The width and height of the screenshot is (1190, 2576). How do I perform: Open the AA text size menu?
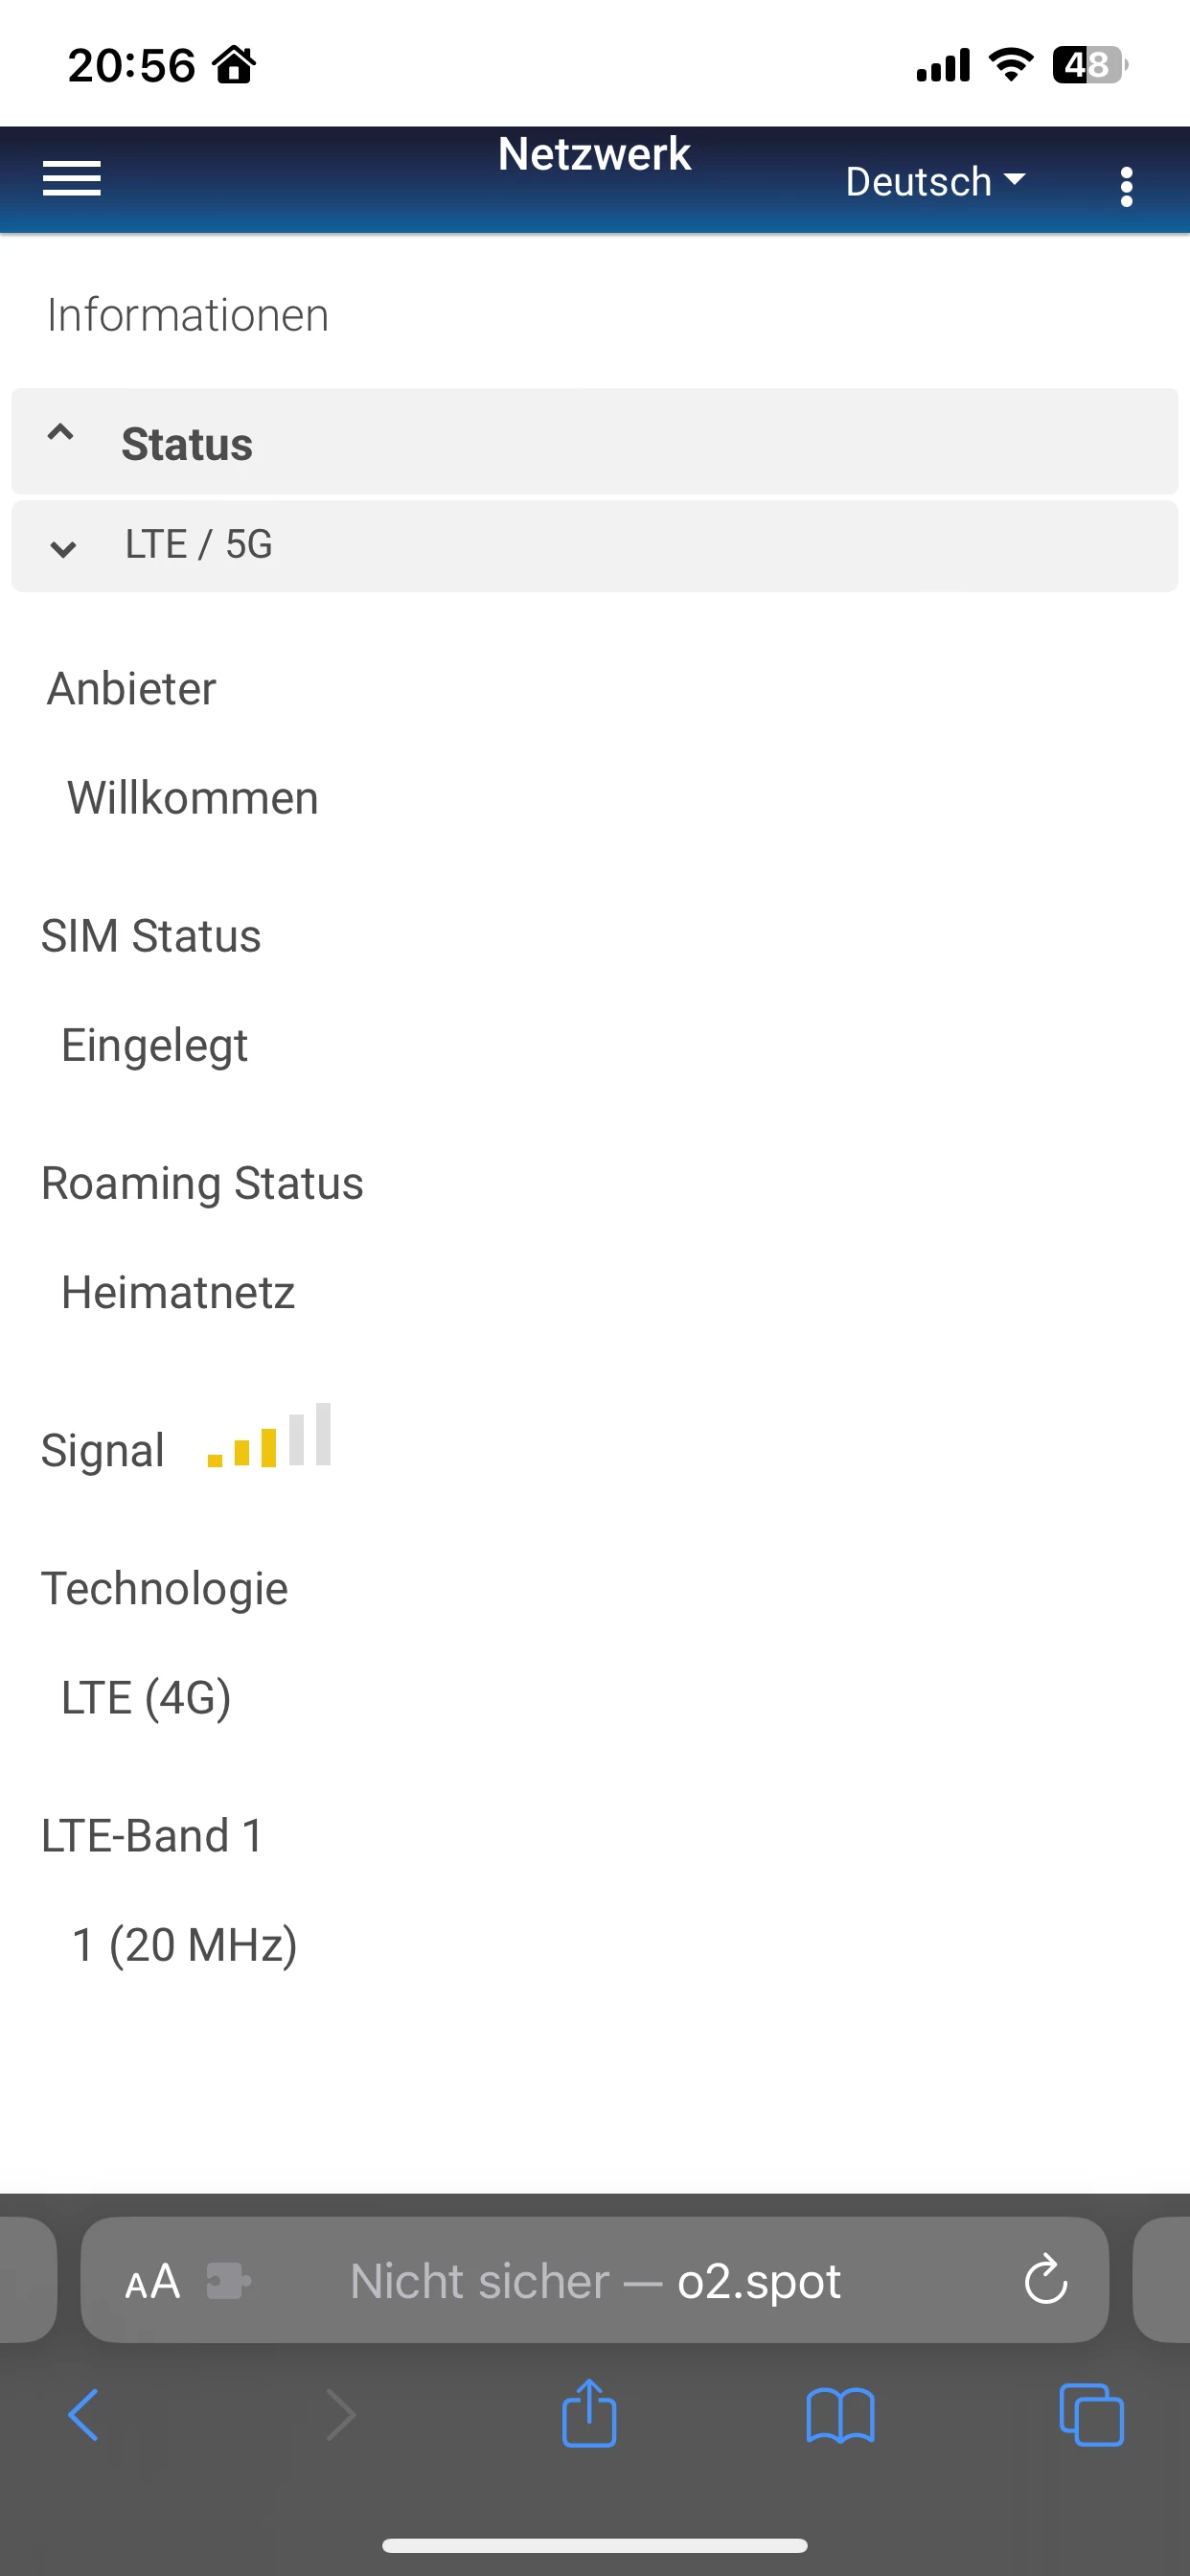152,2281
